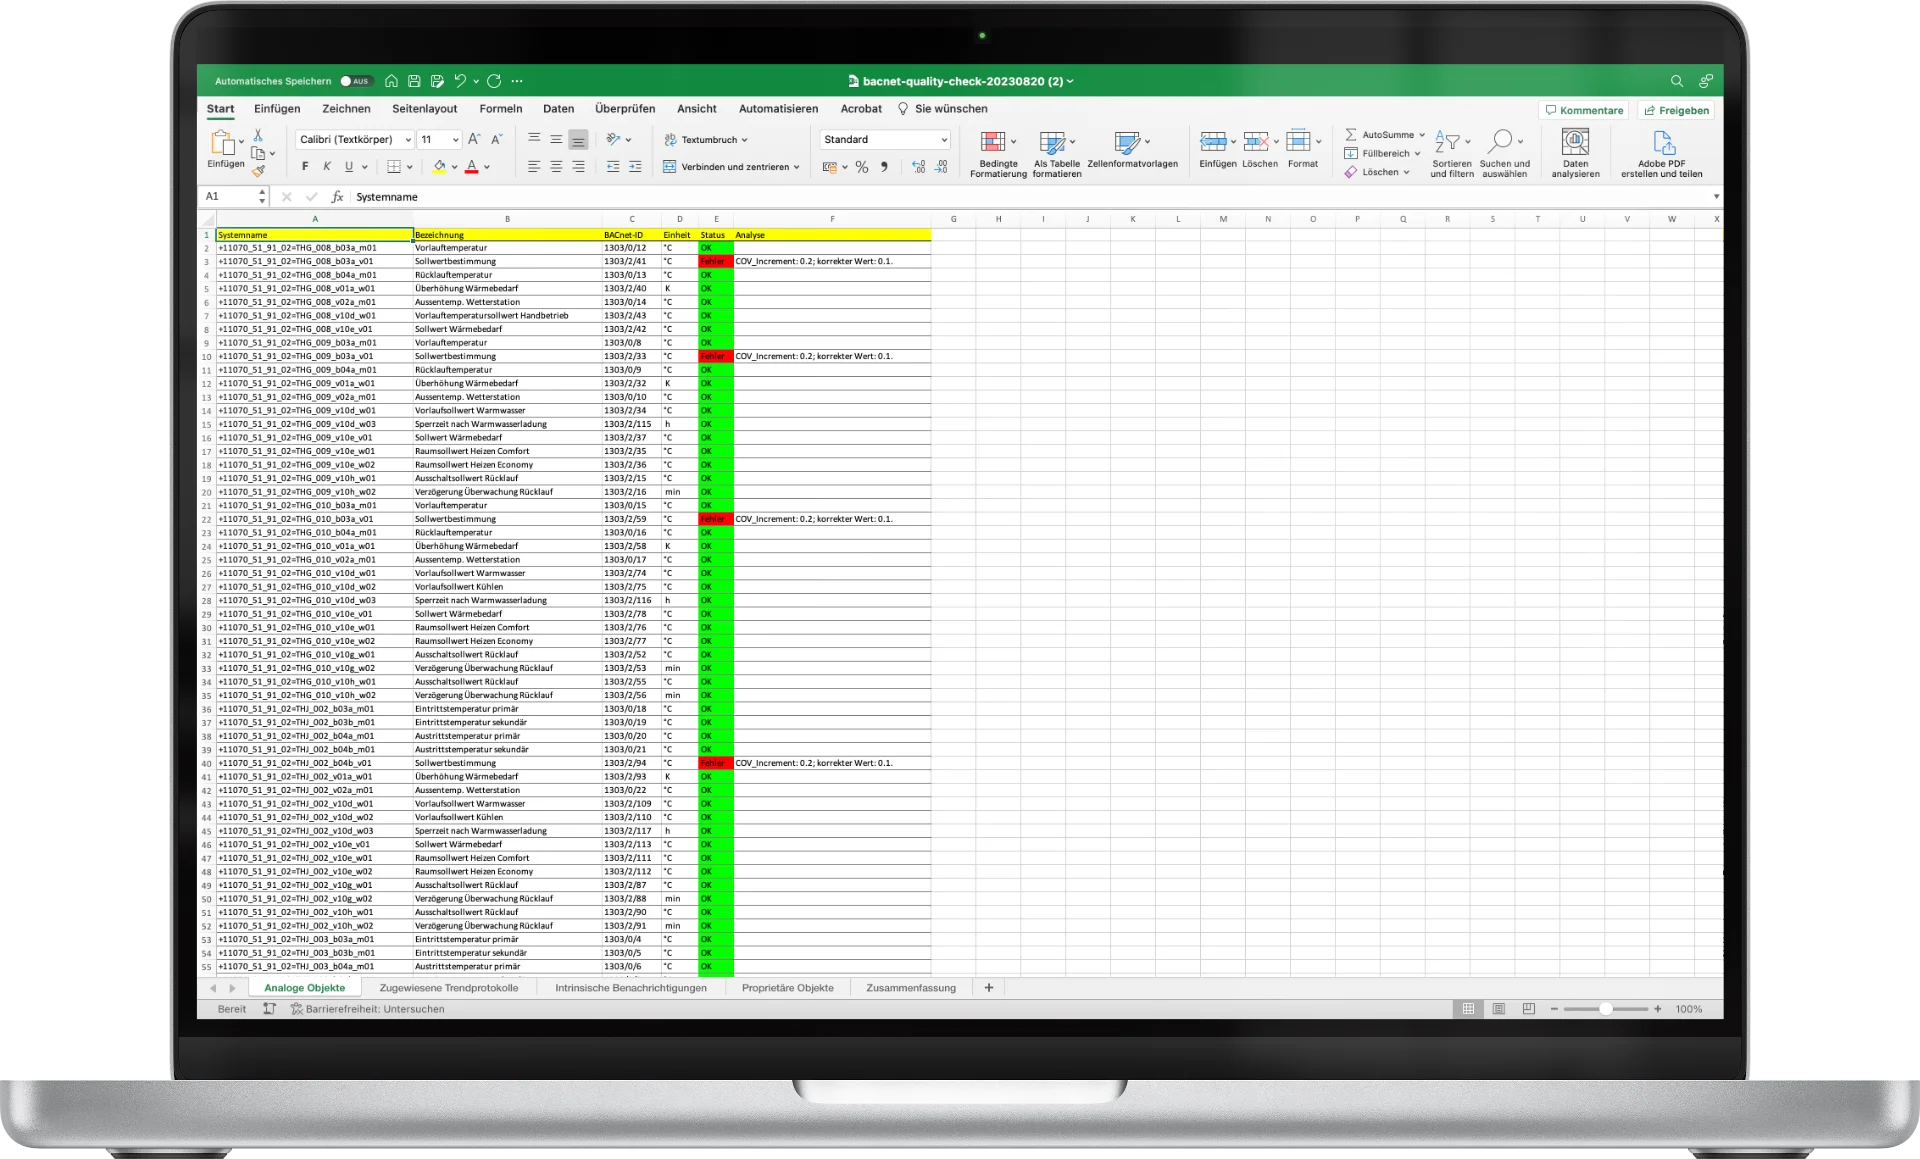Apply the percent number format

click(862, 167)
